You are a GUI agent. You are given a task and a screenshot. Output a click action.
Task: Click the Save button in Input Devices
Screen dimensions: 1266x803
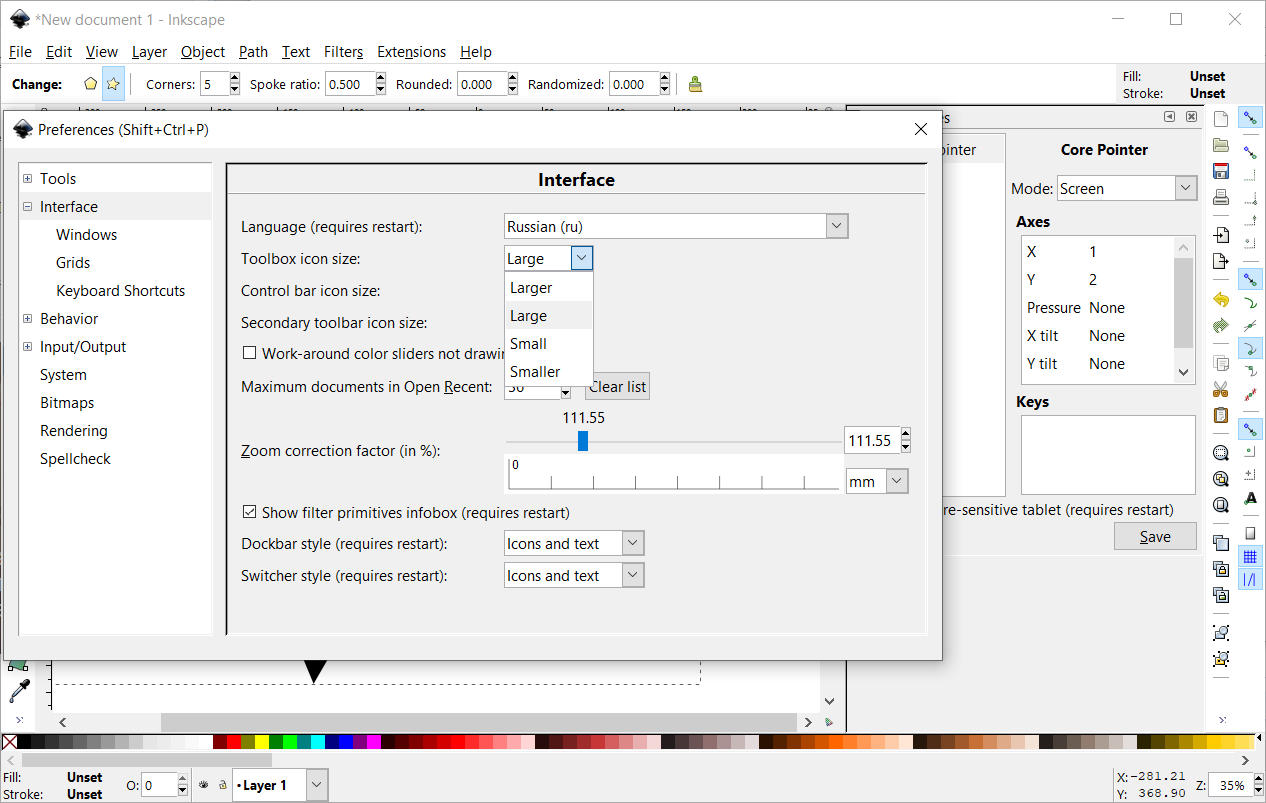click(1155, 536)
